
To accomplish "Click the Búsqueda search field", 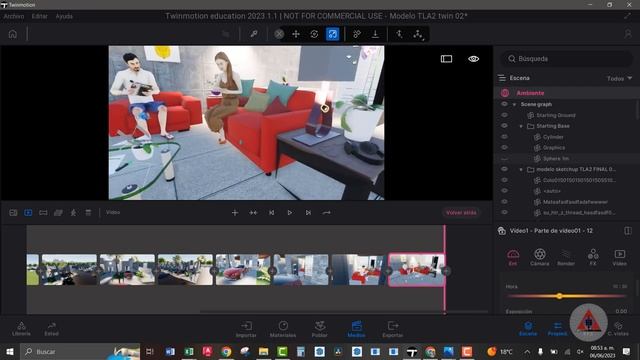I will coord(567,59).
